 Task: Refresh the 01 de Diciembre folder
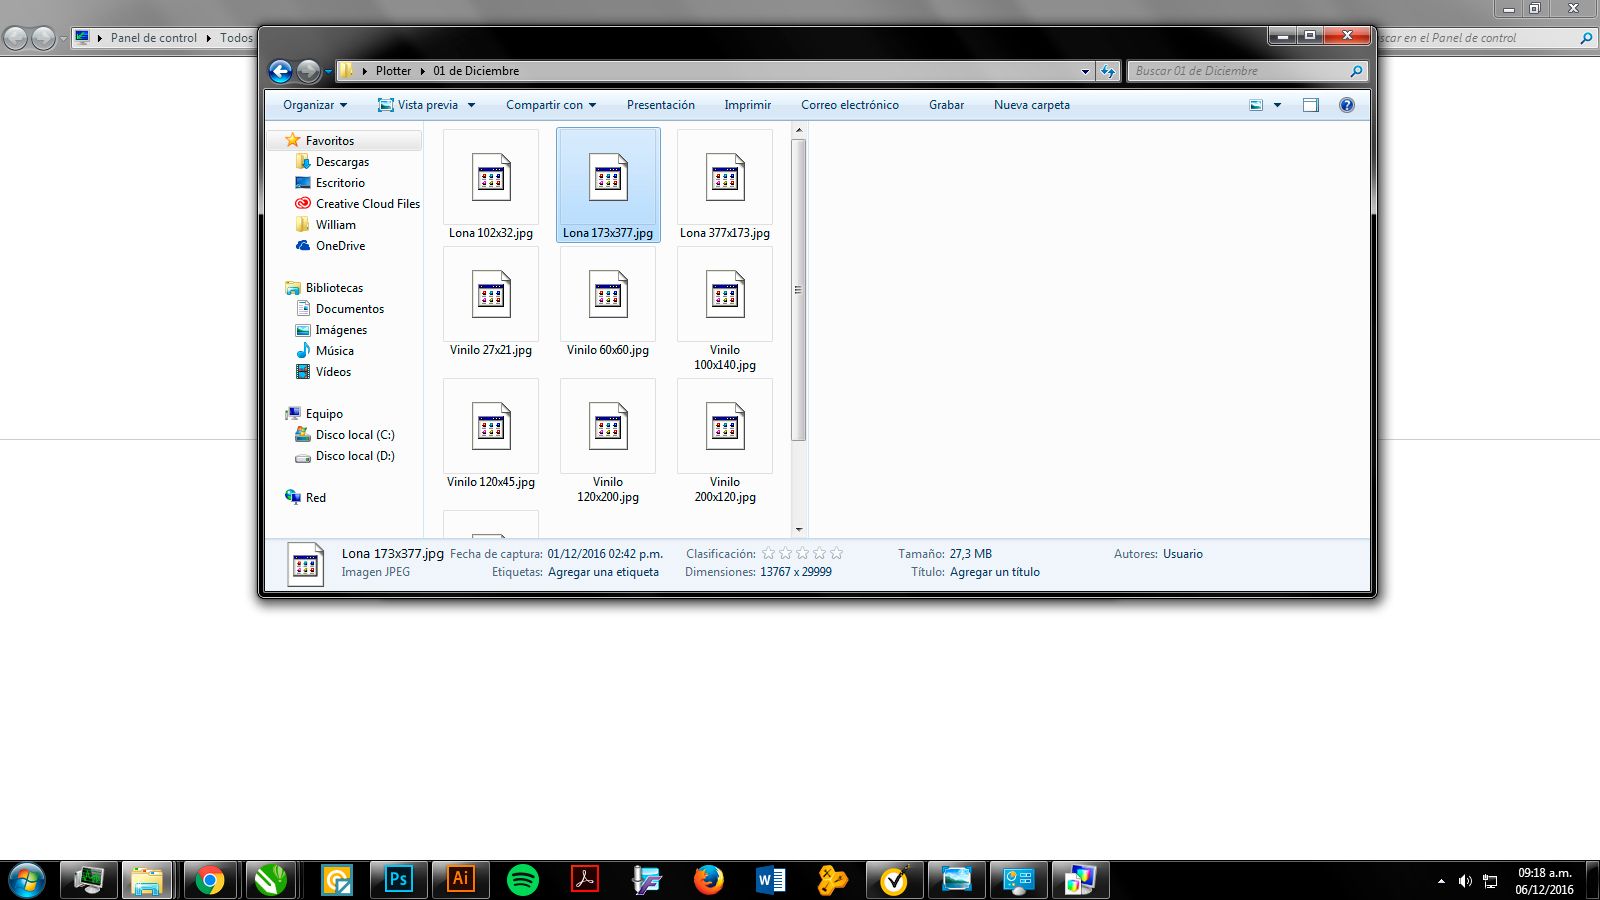[1107, 71]
